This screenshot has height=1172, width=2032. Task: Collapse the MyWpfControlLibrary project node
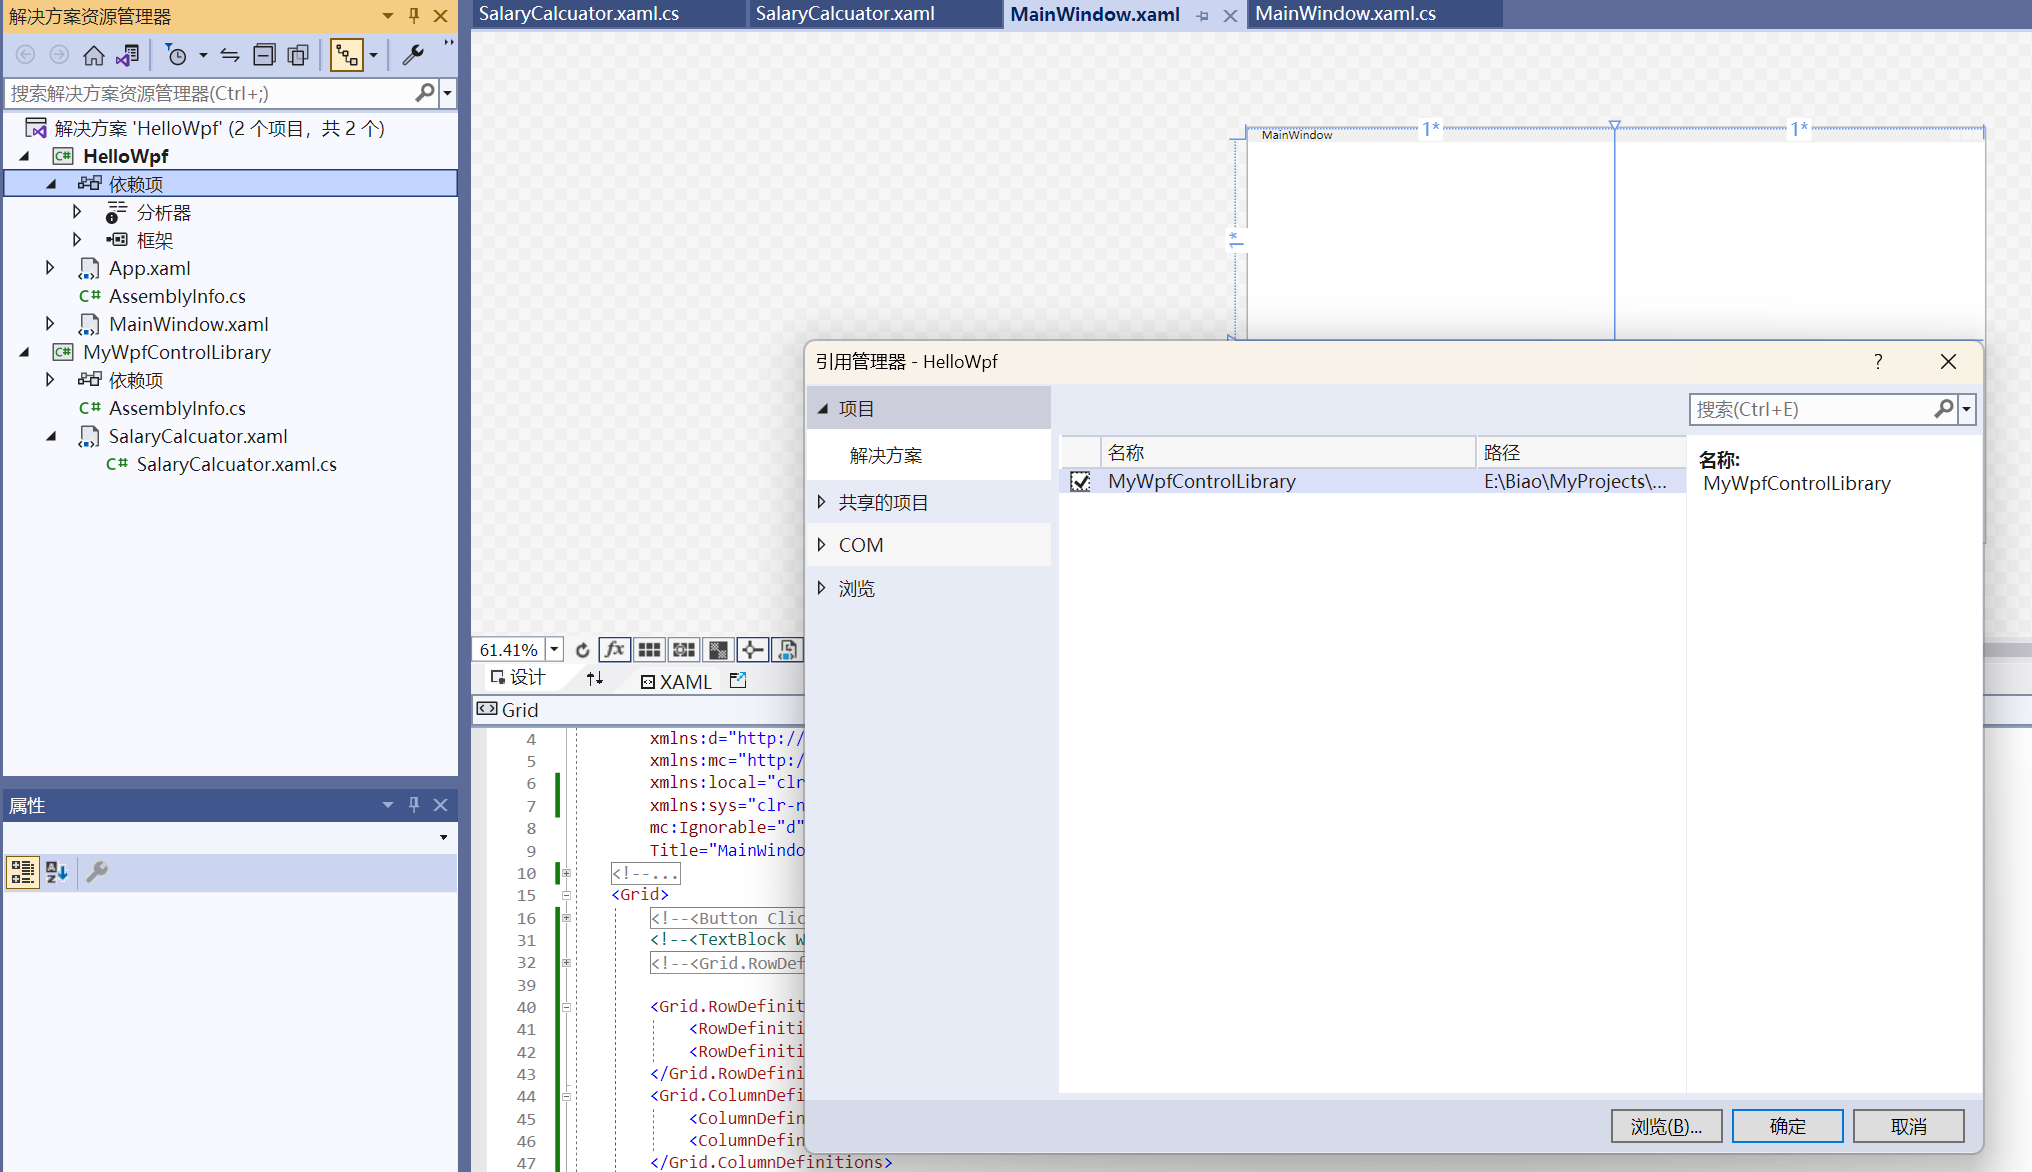tap(25, 352)
